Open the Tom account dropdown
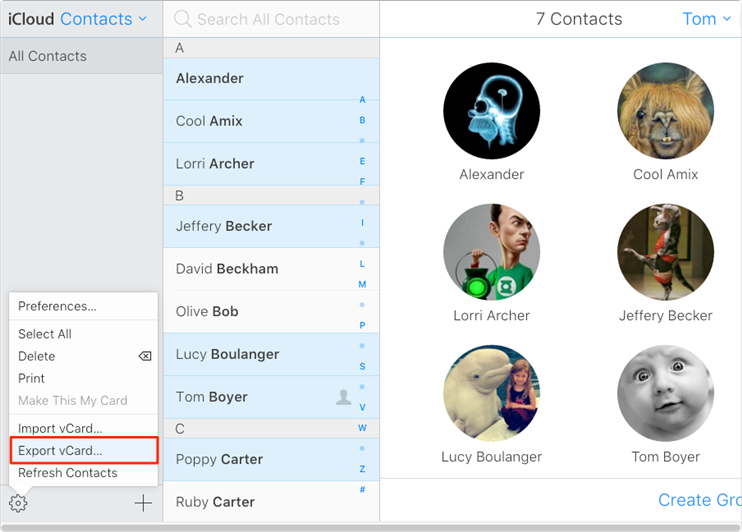The image size is (742, 532). [x=707, y=19]
